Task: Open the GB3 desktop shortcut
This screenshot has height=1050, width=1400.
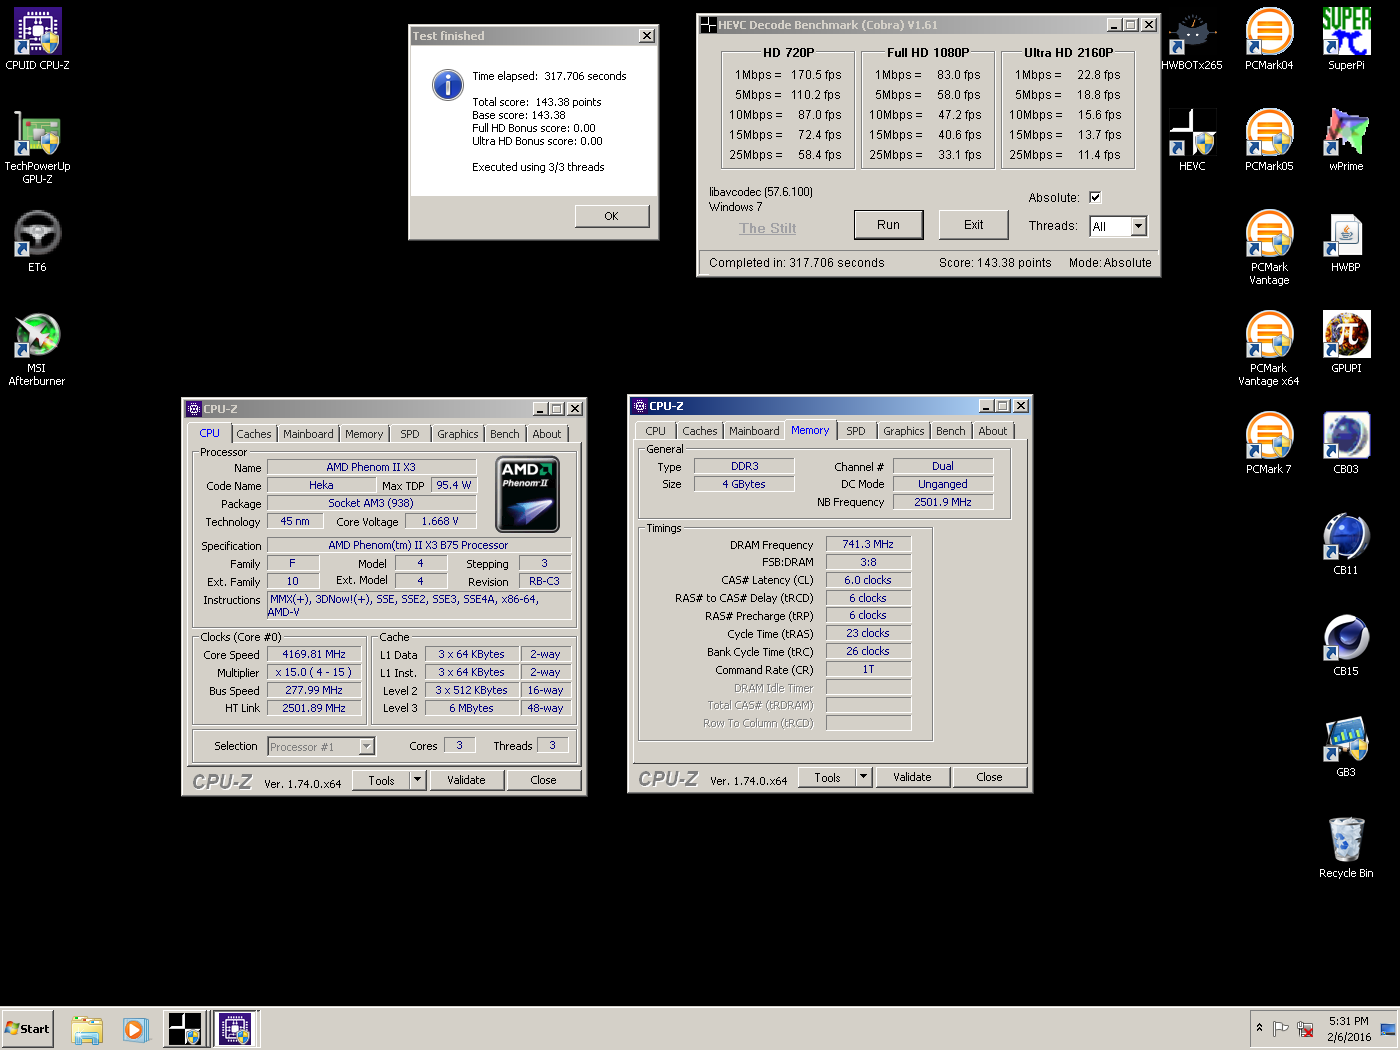Action: point(1346,747)
